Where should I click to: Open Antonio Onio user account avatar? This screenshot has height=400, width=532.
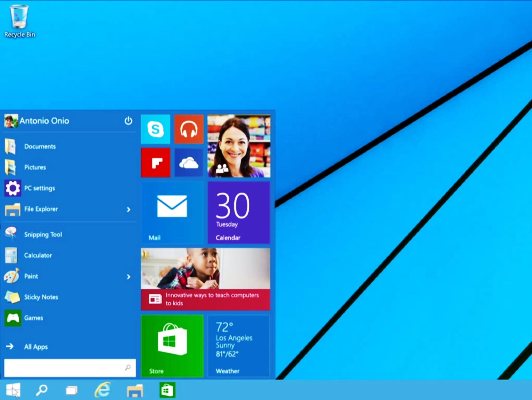pyautogui.click(x=11, y=121)
